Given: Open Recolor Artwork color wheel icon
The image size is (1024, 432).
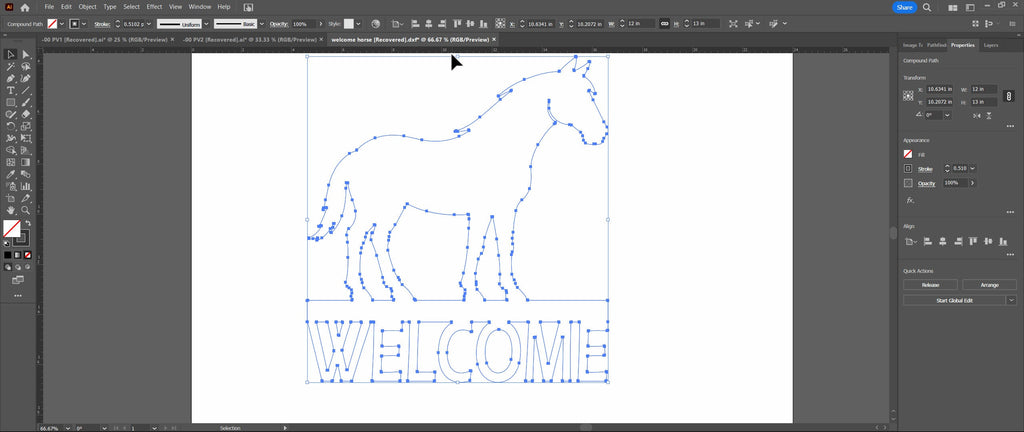Looking at the screenshot, I should pyautogui.click(x=376, y=23).
